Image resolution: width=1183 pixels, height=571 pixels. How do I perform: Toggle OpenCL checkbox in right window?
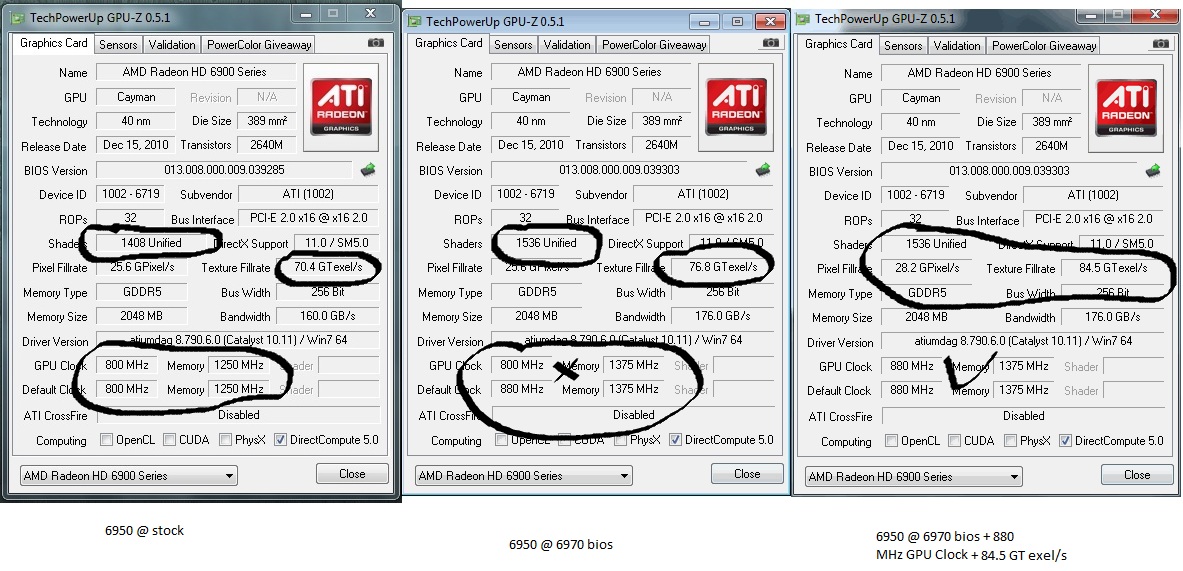[x=892, y=440]
